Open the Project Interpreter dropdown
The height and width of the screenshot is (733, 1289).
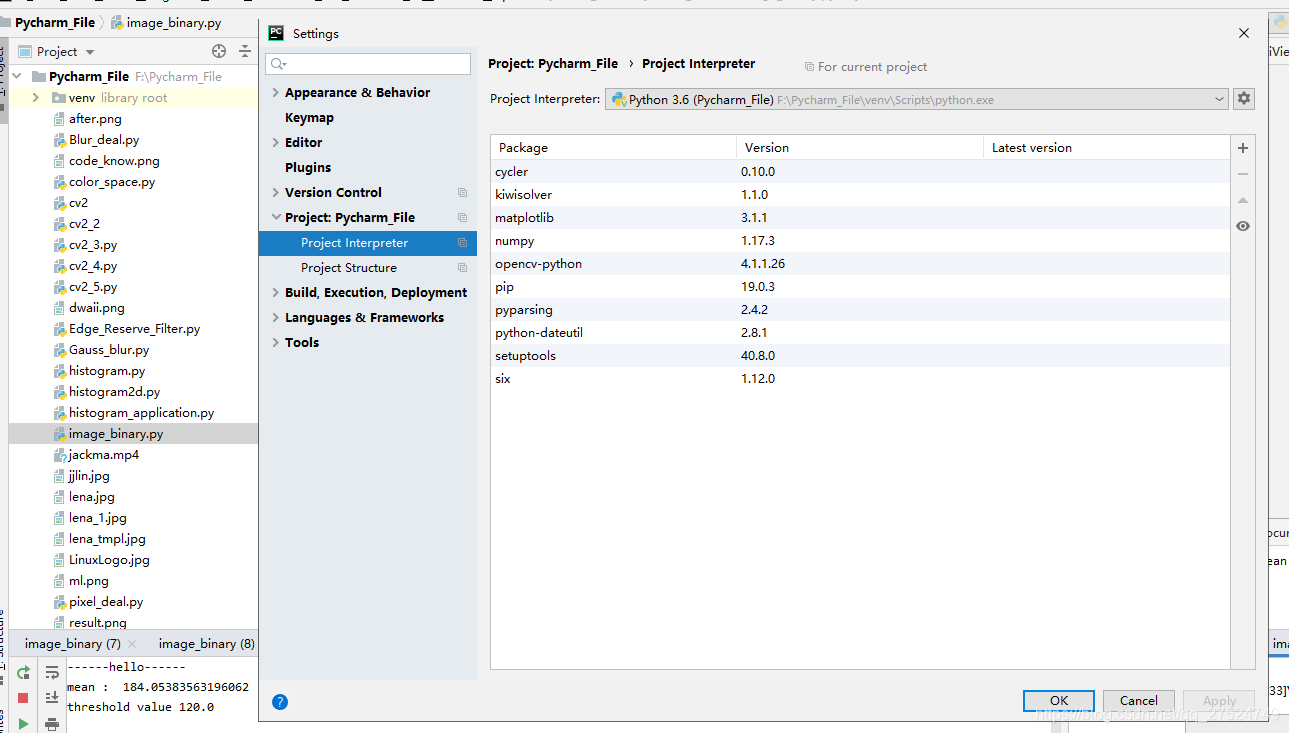point(1218,98)
